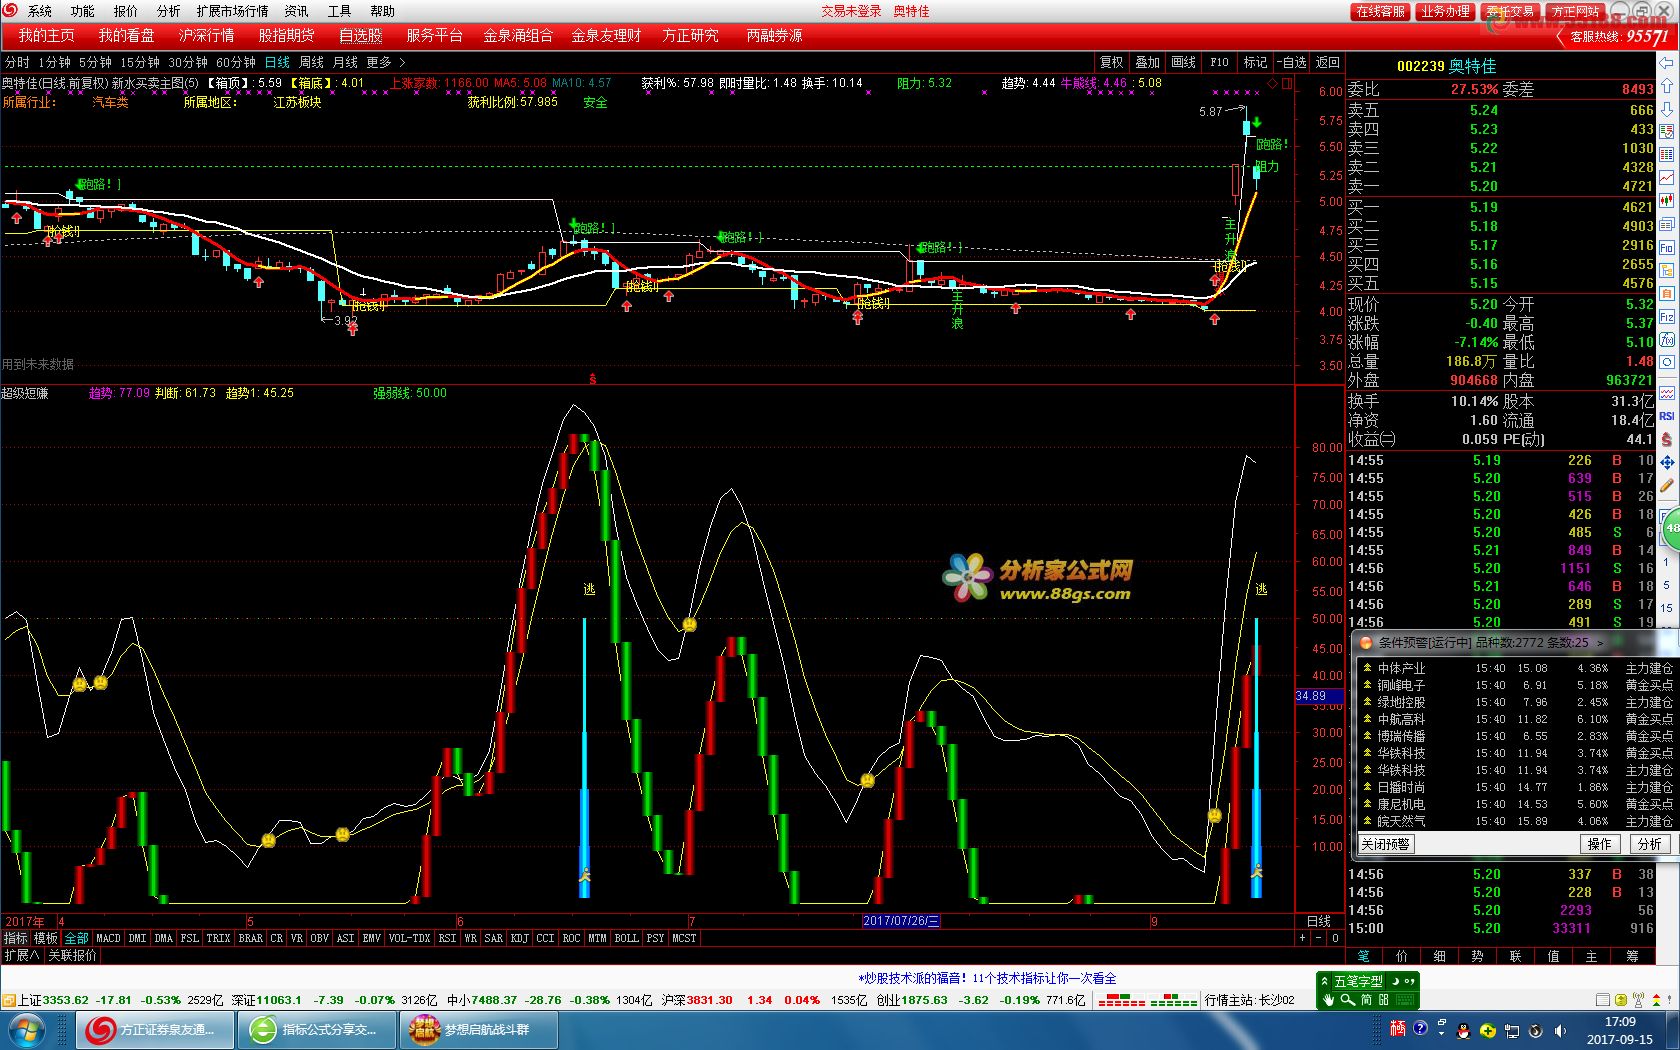
Task: Click zoom-in plus below chart
Action: click(x=1302, y=938)
